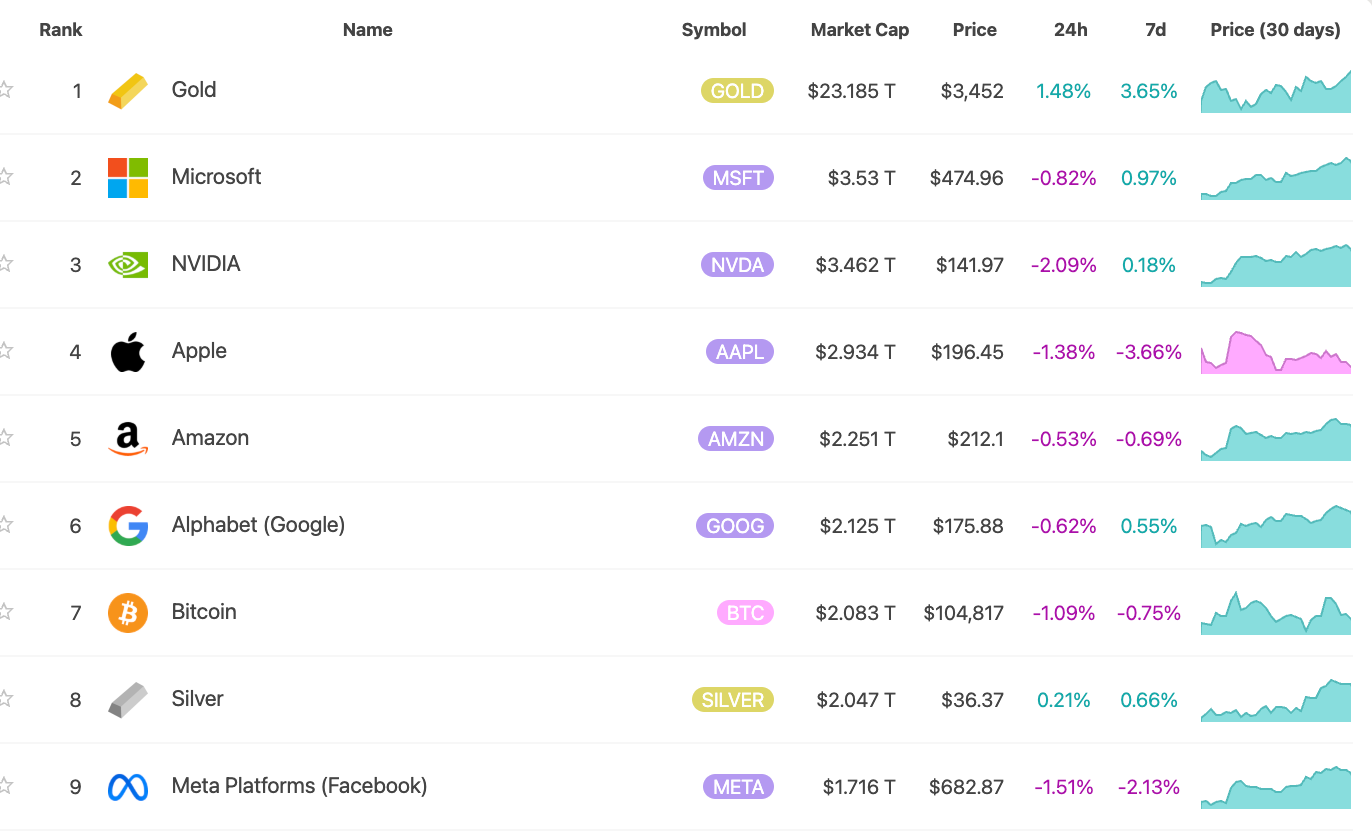Open the NVIDIA company link

tap(206, 264)
